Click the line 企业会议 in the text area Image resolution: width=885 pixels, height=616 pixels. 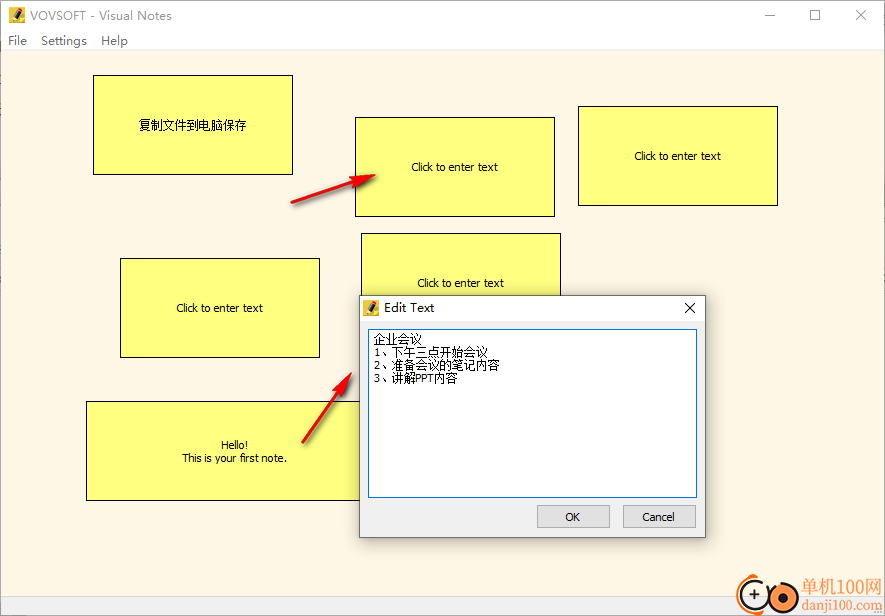(x=398, y=340)
